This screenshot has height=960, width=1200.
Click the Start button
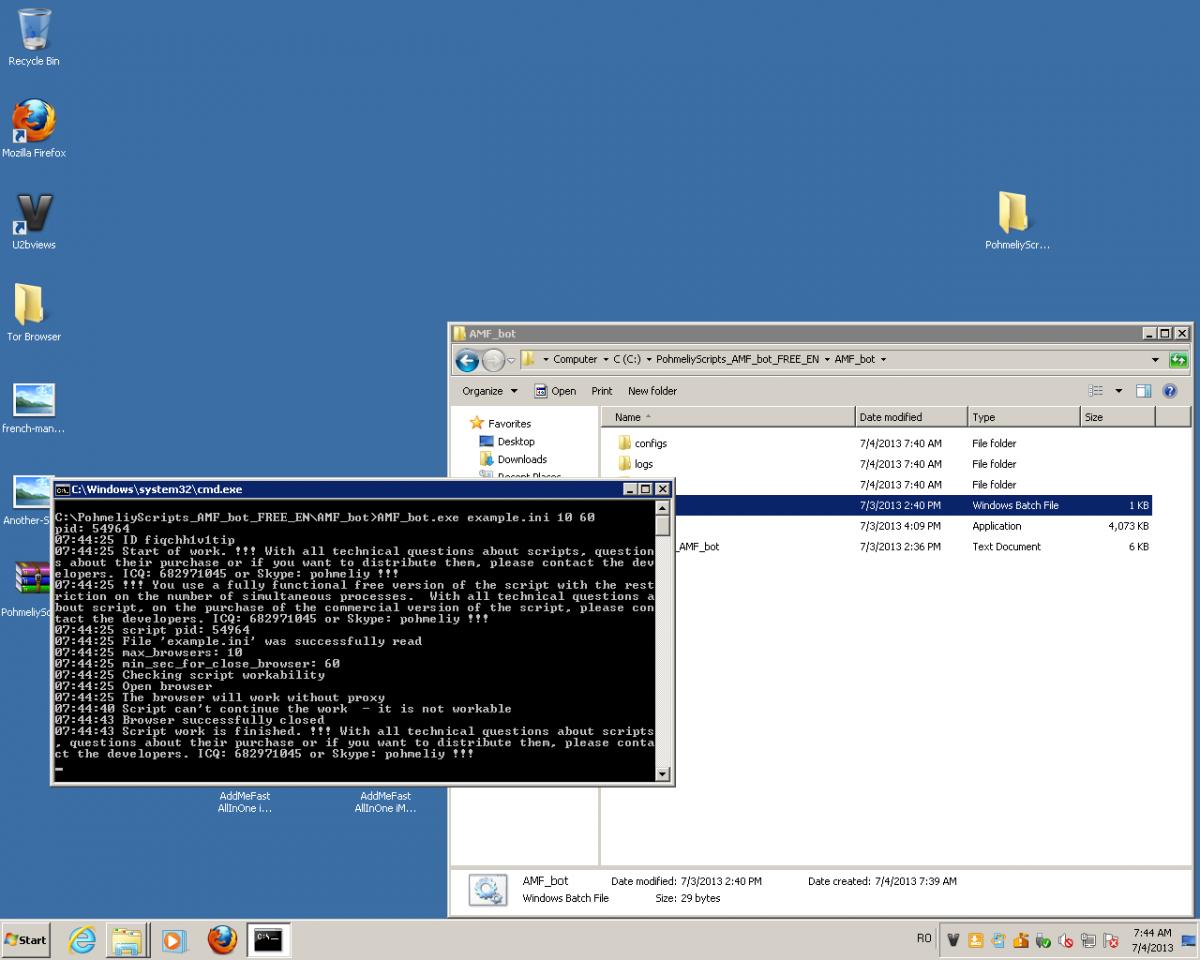26,940
